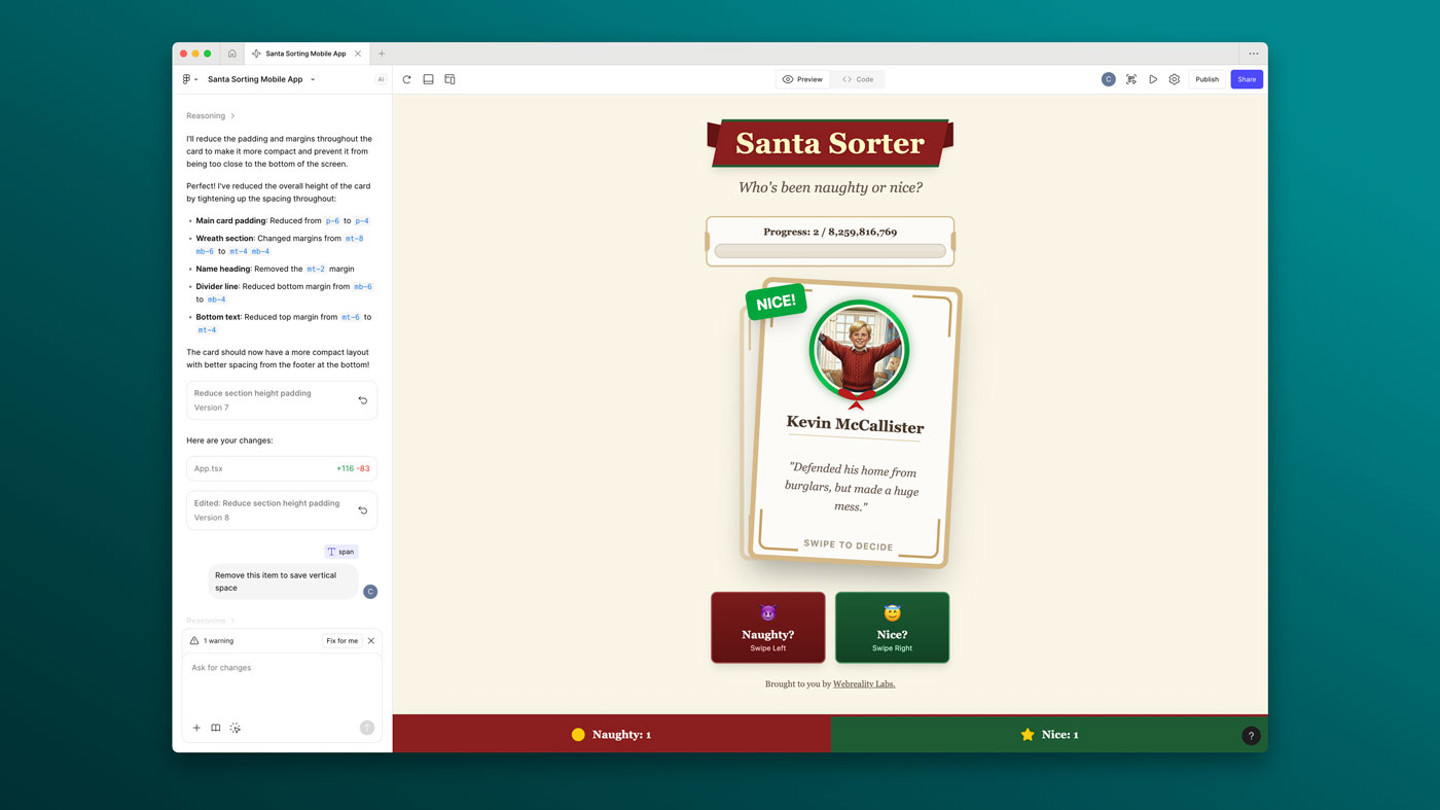This screenshot has height=810, width=1440.
Task: Open settings via the gear icon
Action: 1174,79
